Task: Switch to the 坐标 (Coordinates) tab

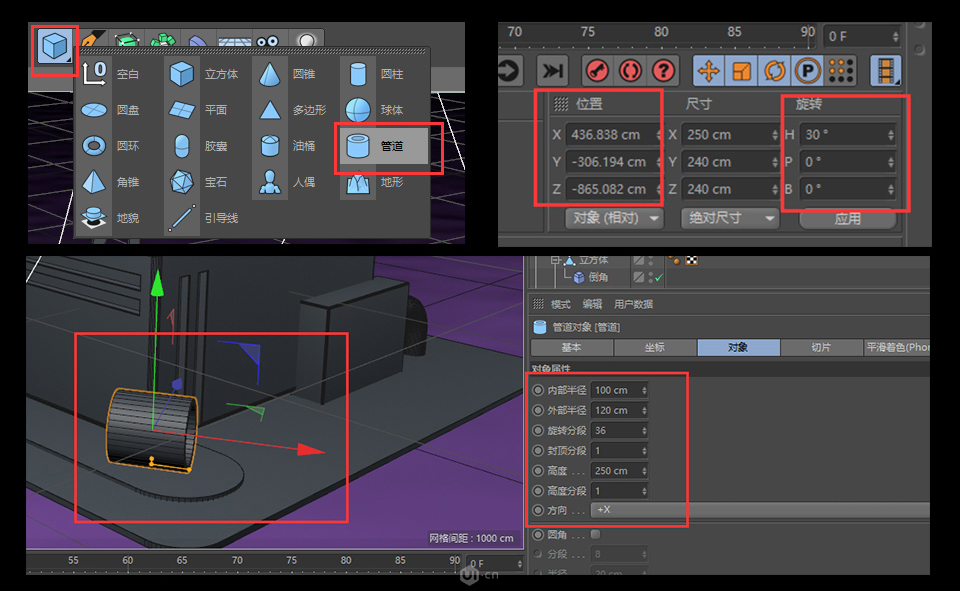Action: (656, 346)
